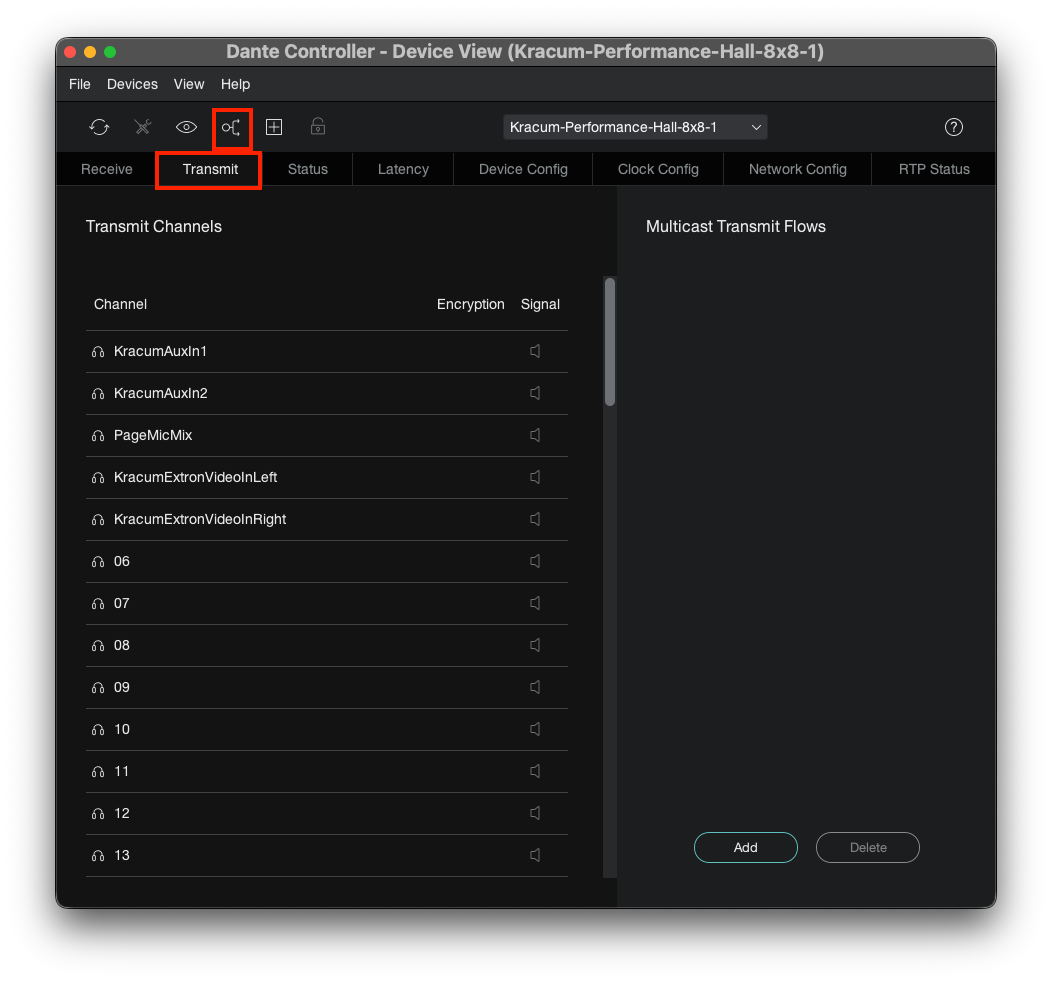Screen dimensions: 1052x982
Task: Click signal speaker icon for channel 13
Action: pos(535,855)
